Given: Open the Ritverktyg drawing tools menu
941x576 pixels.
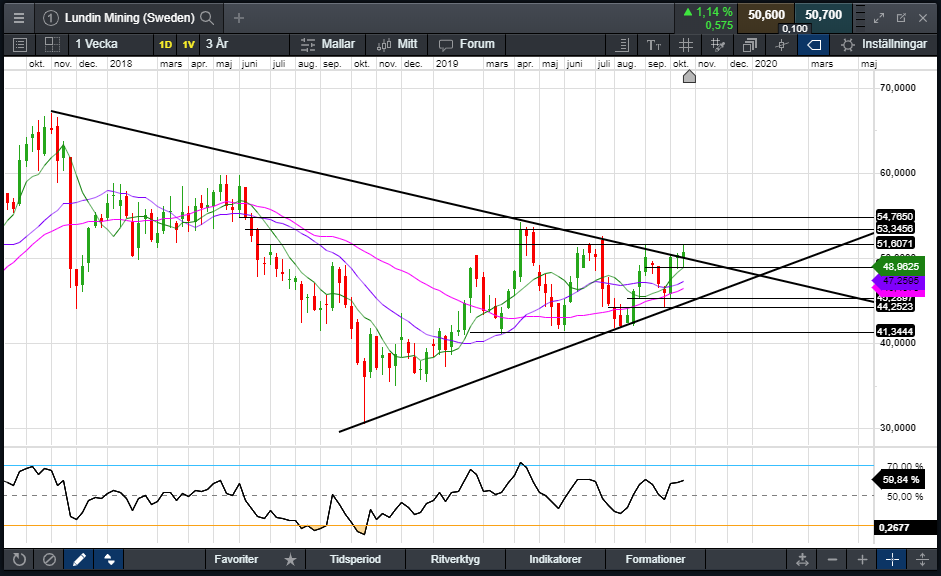Looking at the screenshot, I should pos(455,560).
